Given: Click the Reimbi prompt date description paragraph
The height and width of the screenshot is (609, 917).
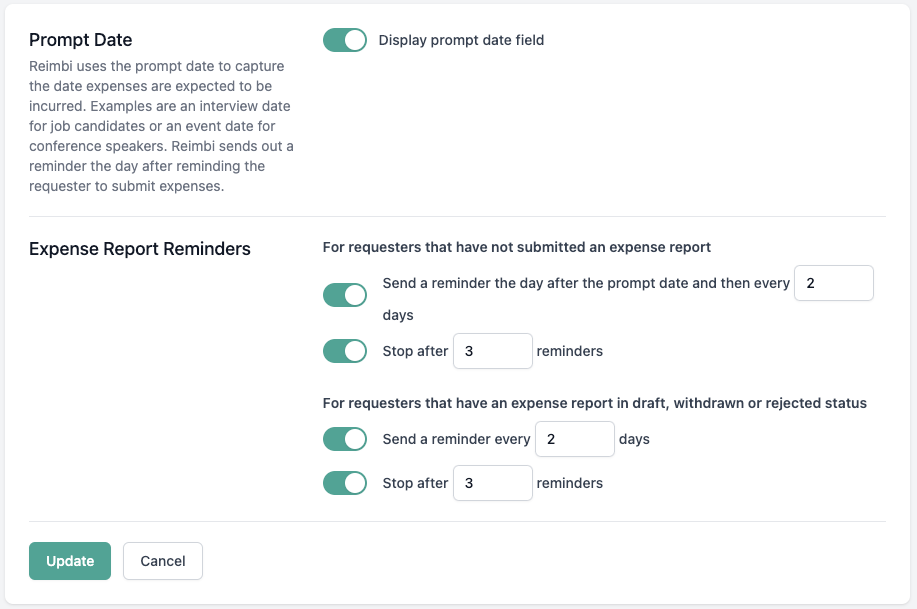Looking at the screenshot, I should (x=161, y=126).
